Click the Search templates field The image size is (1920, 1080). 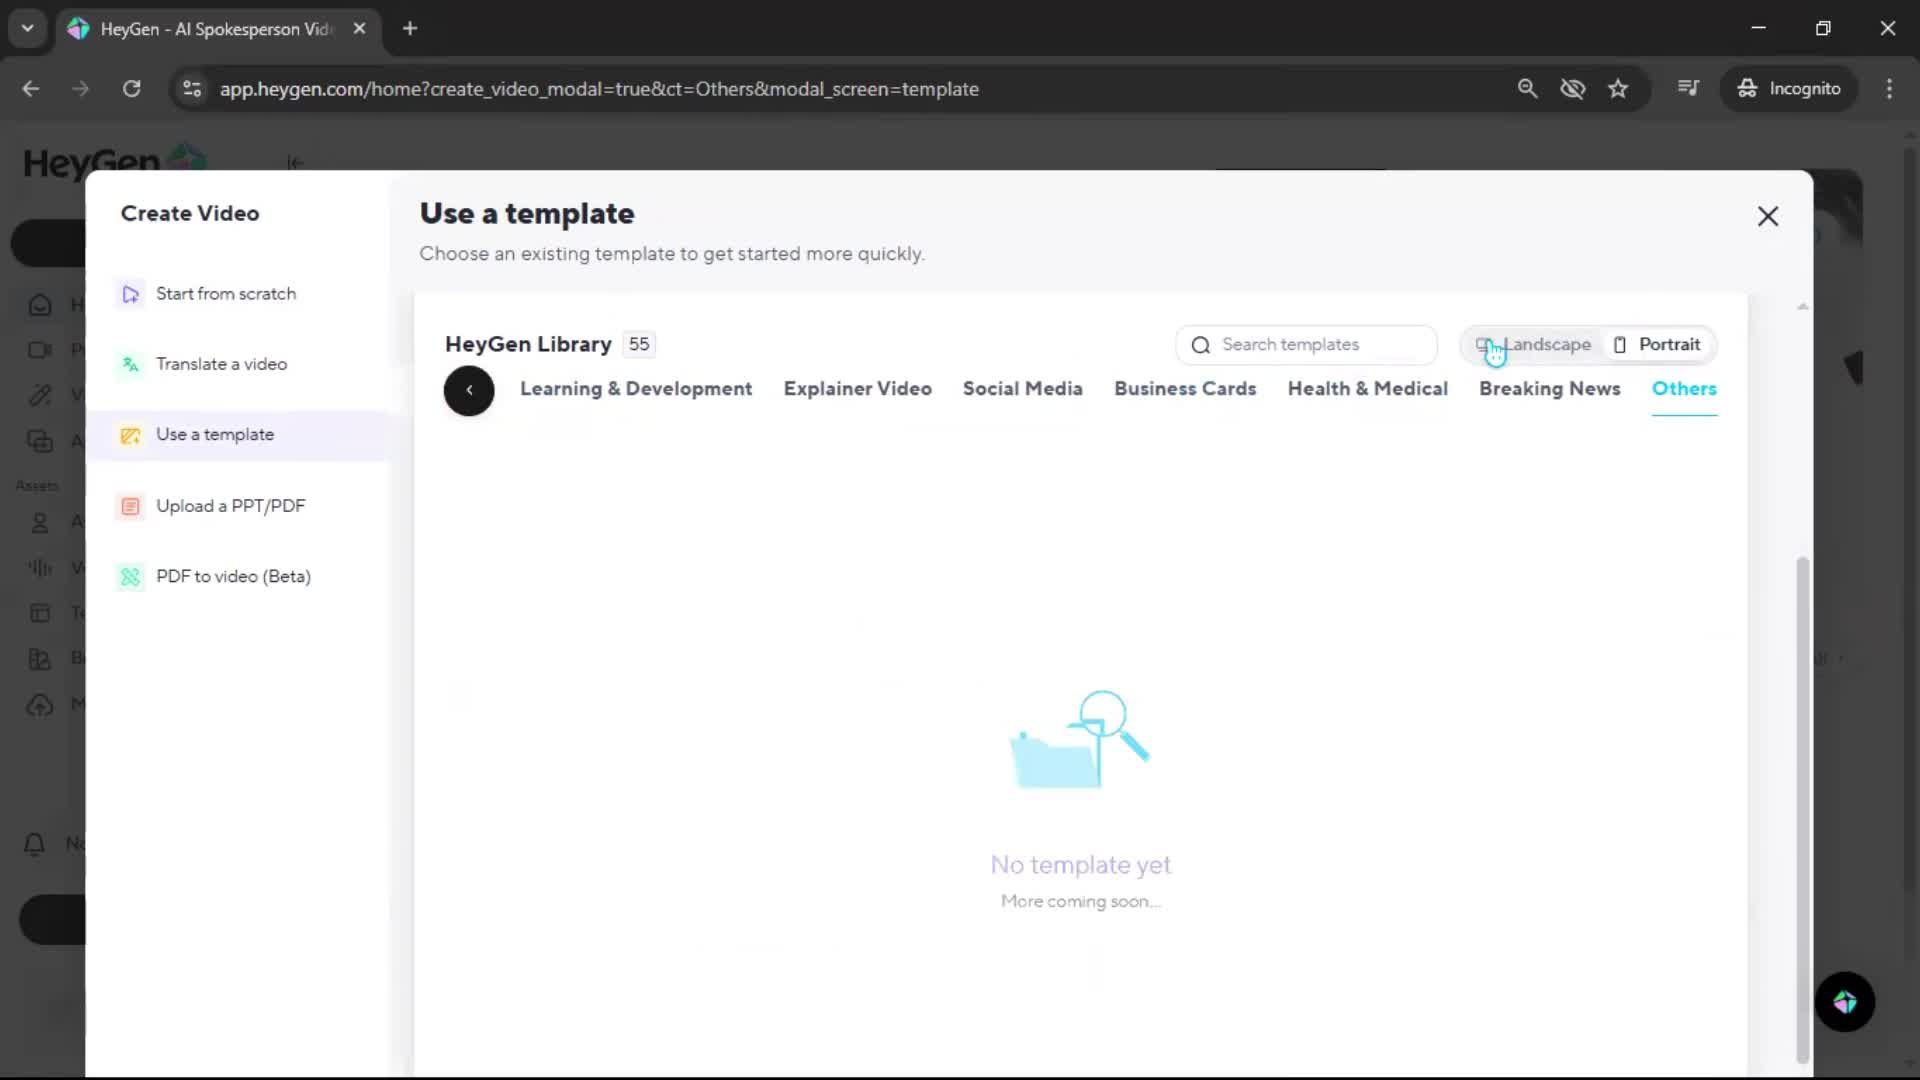1310,345
